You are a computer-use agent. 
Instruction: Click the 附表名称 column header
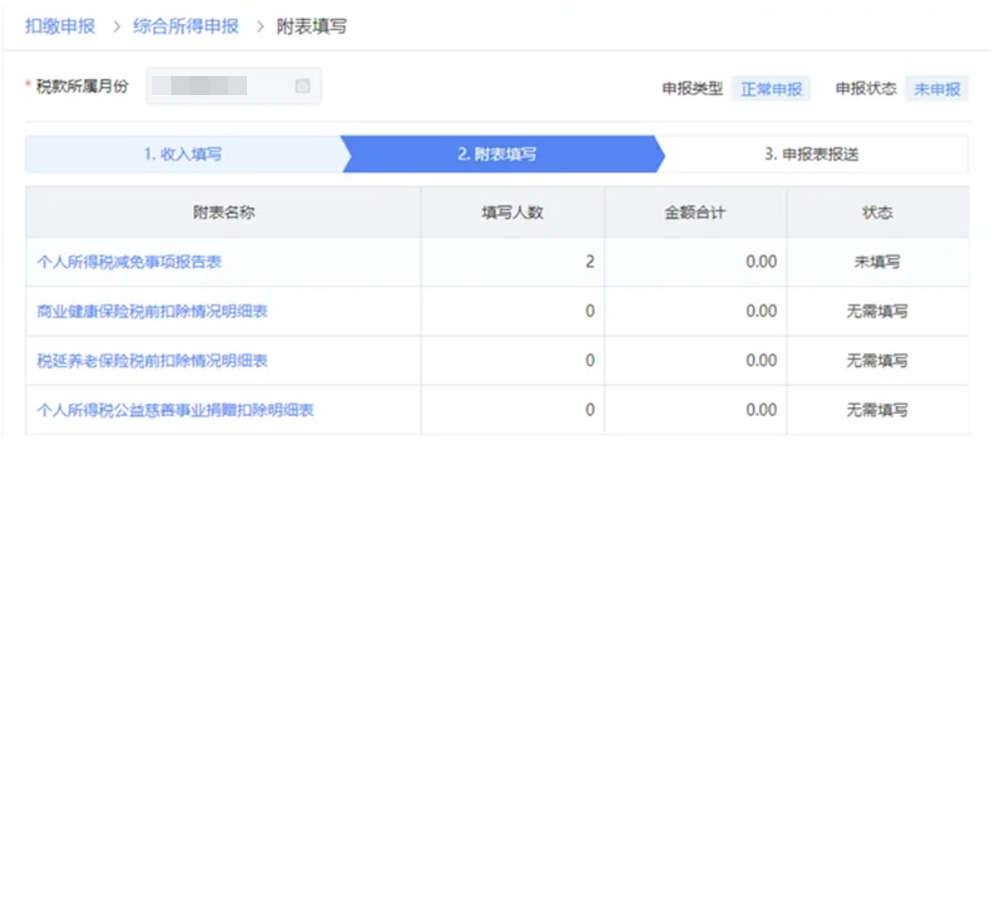224,212
